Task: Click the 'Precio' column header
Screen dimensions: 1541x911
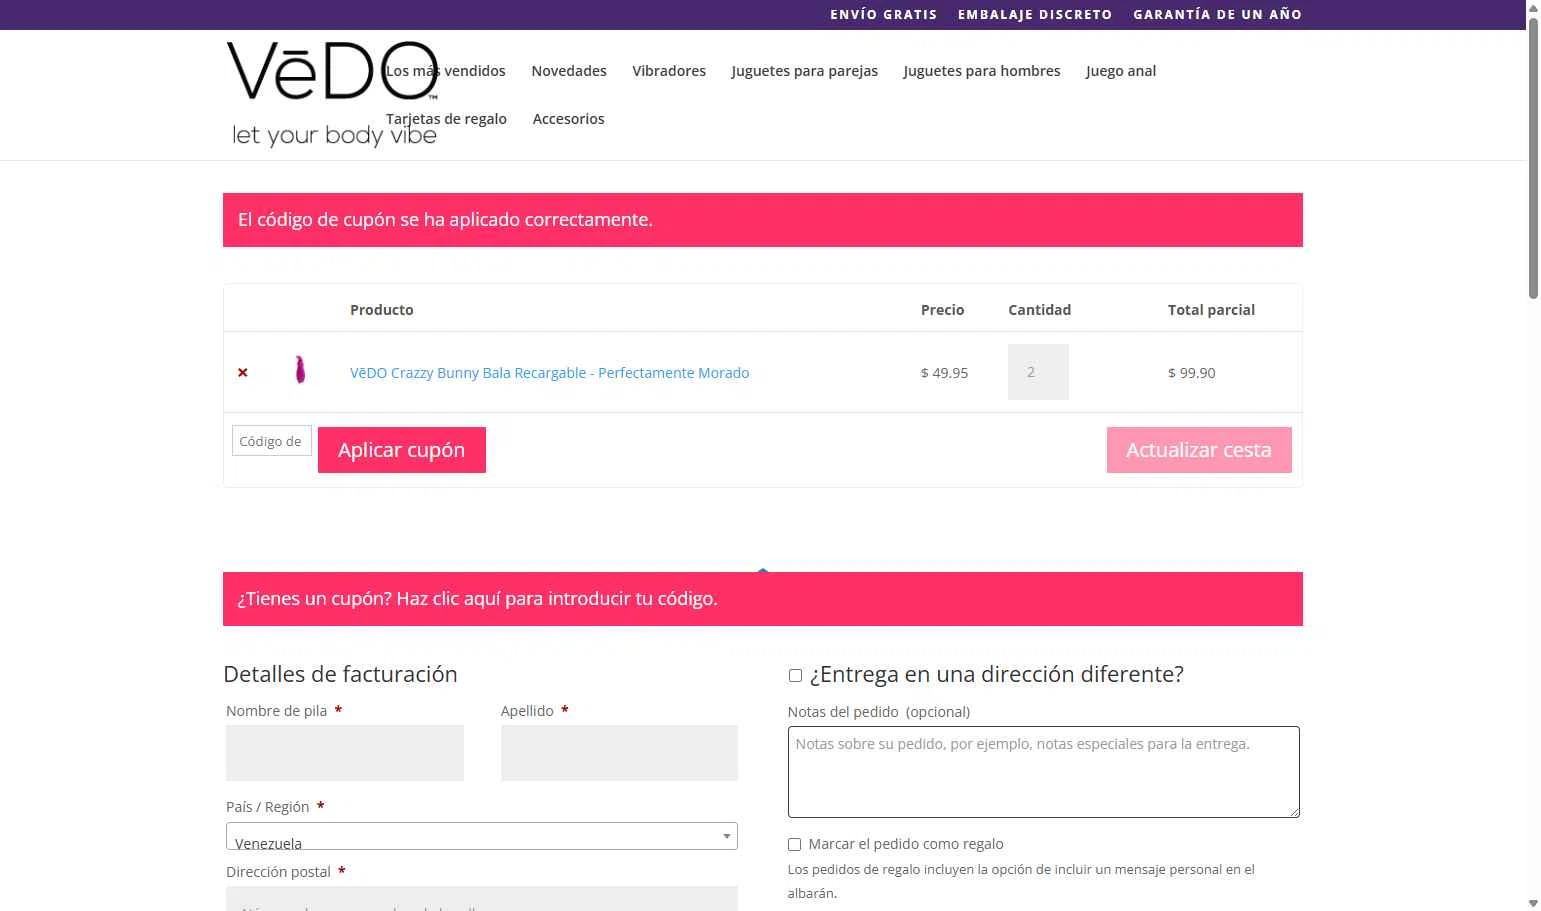Action: 943,310
